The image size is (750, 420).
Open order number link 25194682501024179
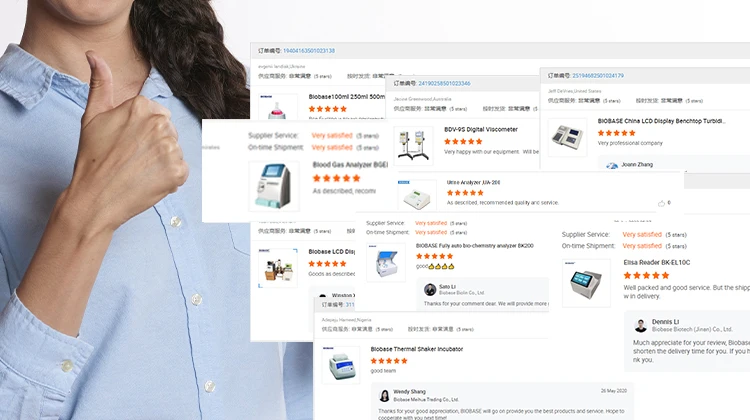click(x=598, y=76)
